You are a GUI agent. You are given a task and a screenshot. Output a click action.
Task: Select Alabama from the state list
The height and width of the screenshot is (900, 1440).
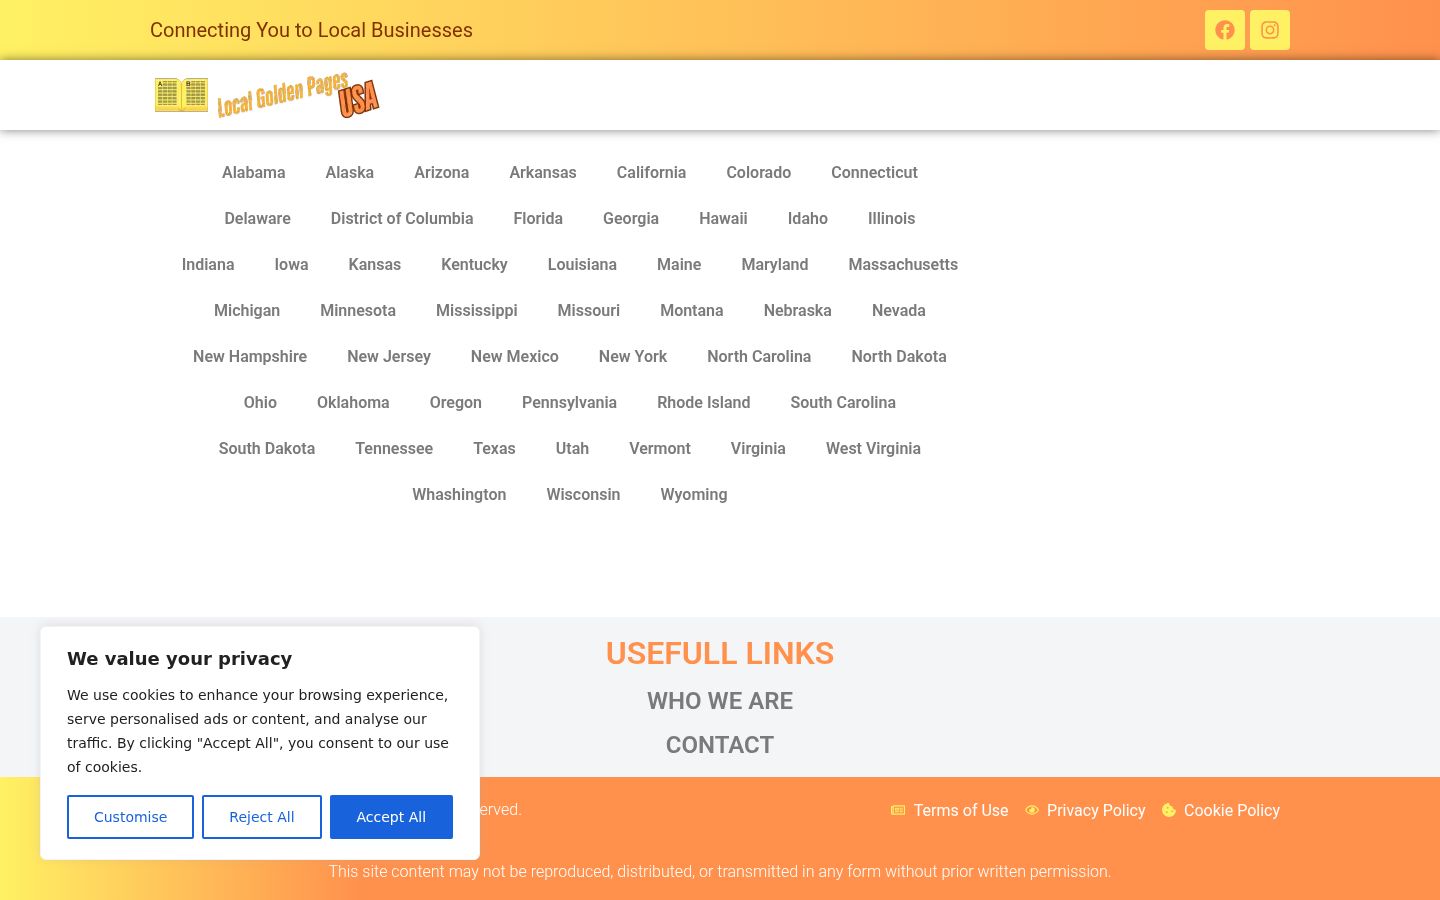point(254,172)
